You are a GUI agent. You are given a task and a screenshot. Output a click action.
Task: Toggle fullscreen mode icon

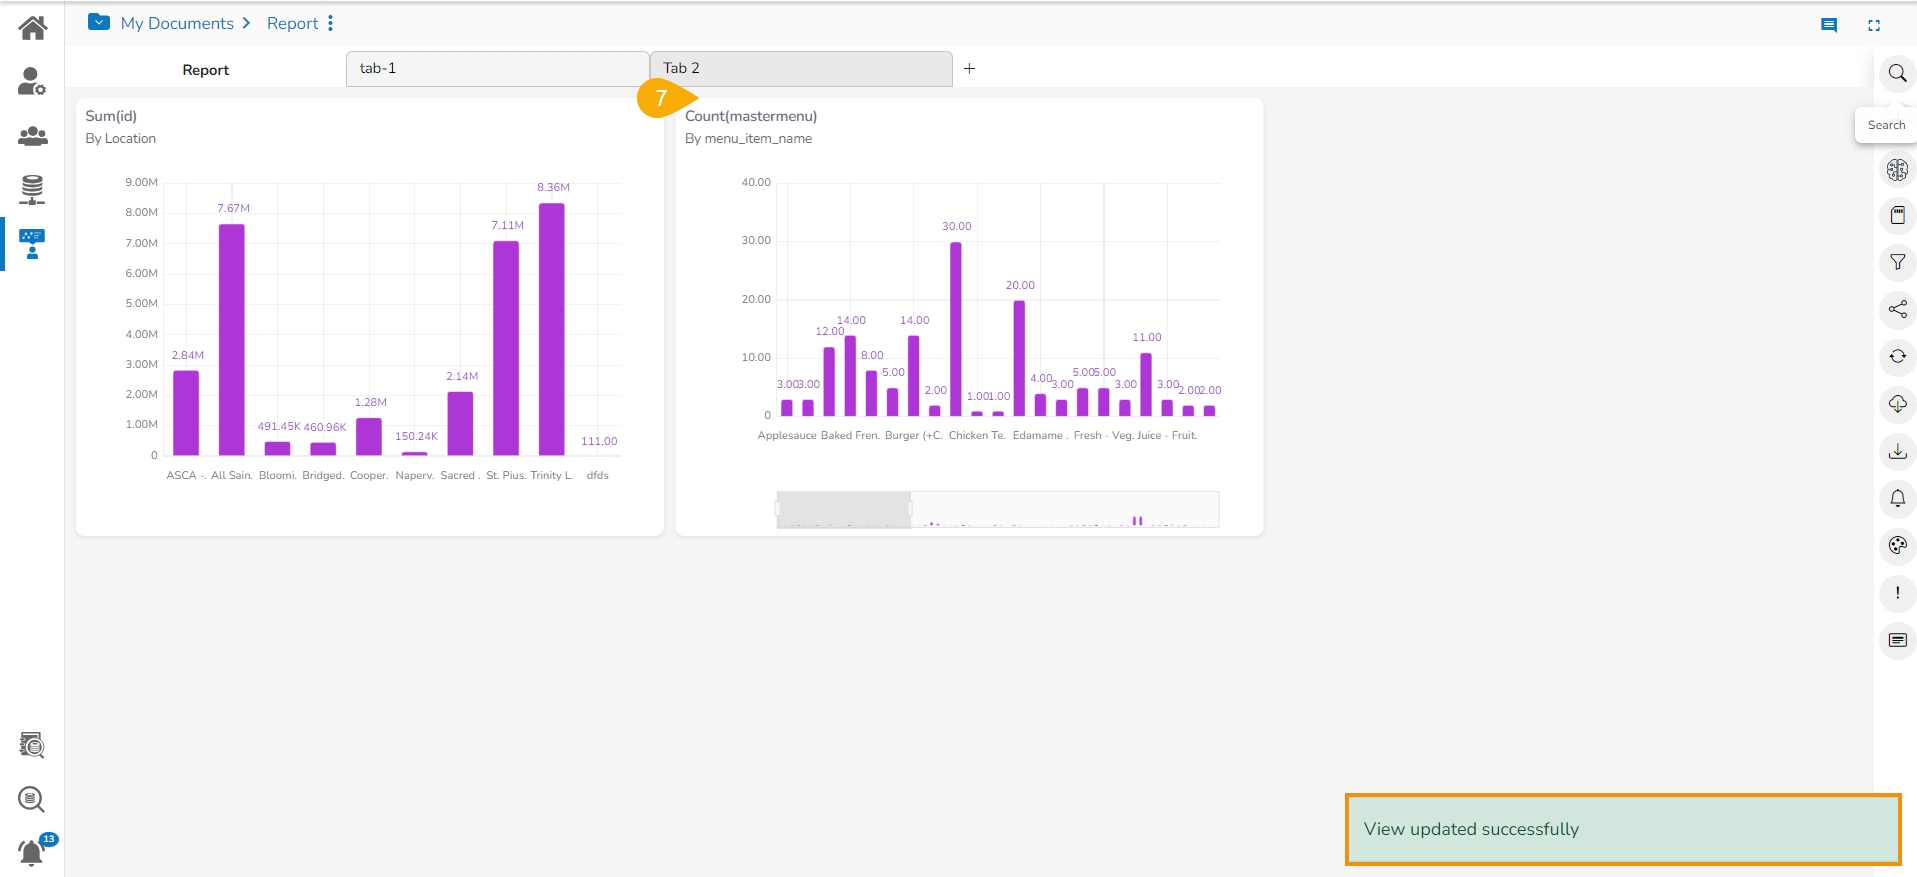1874,25
